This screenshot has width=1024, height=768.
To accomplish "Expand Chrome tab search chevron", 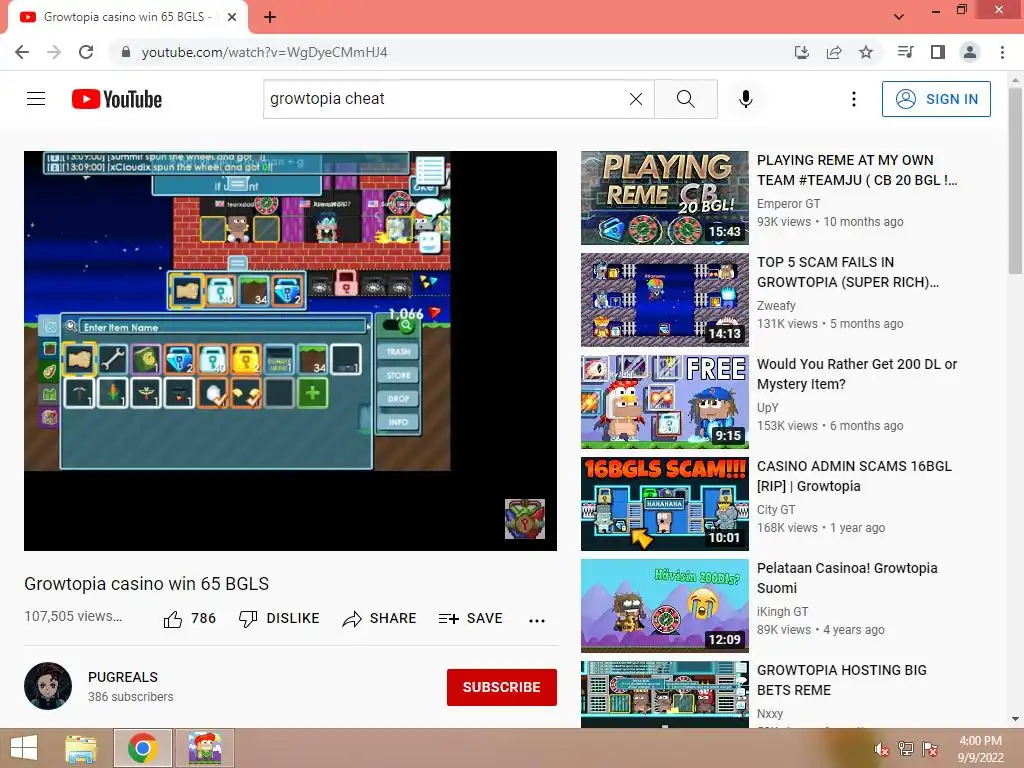I will click(x=899, y=17).
